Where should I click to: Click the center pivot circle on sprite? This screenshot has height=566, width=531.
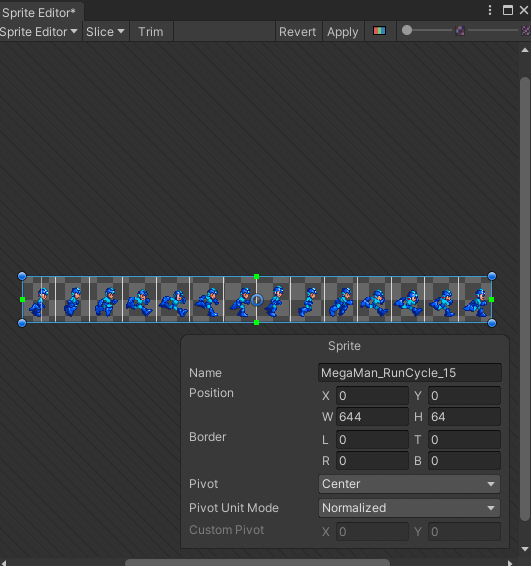pos(257,300)
